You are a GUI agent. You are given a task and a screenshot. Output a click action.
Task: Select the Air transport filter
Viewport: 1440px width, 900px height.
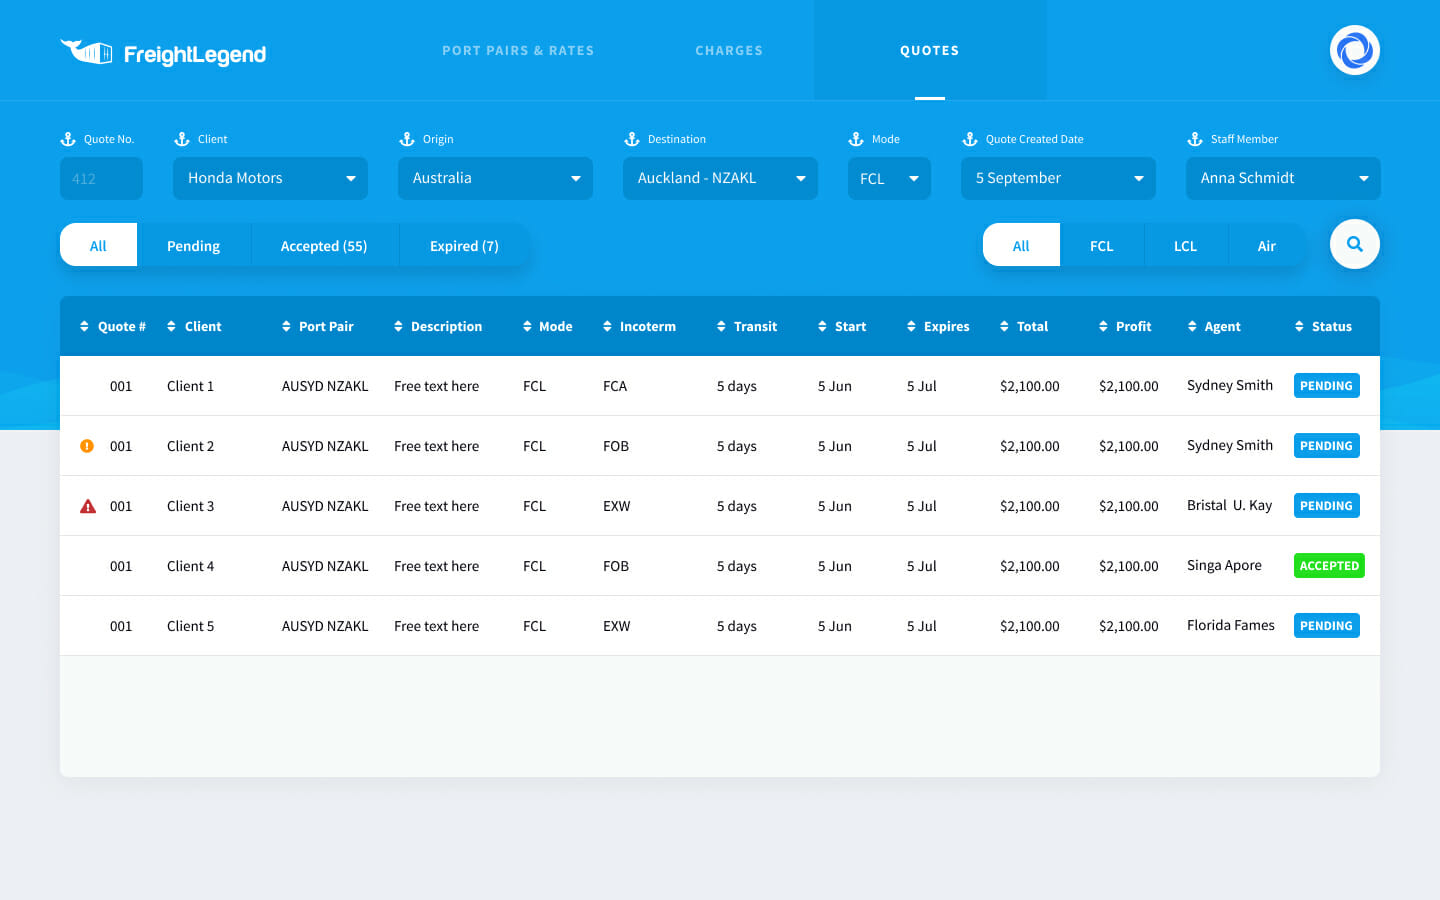click(1267, 245)
